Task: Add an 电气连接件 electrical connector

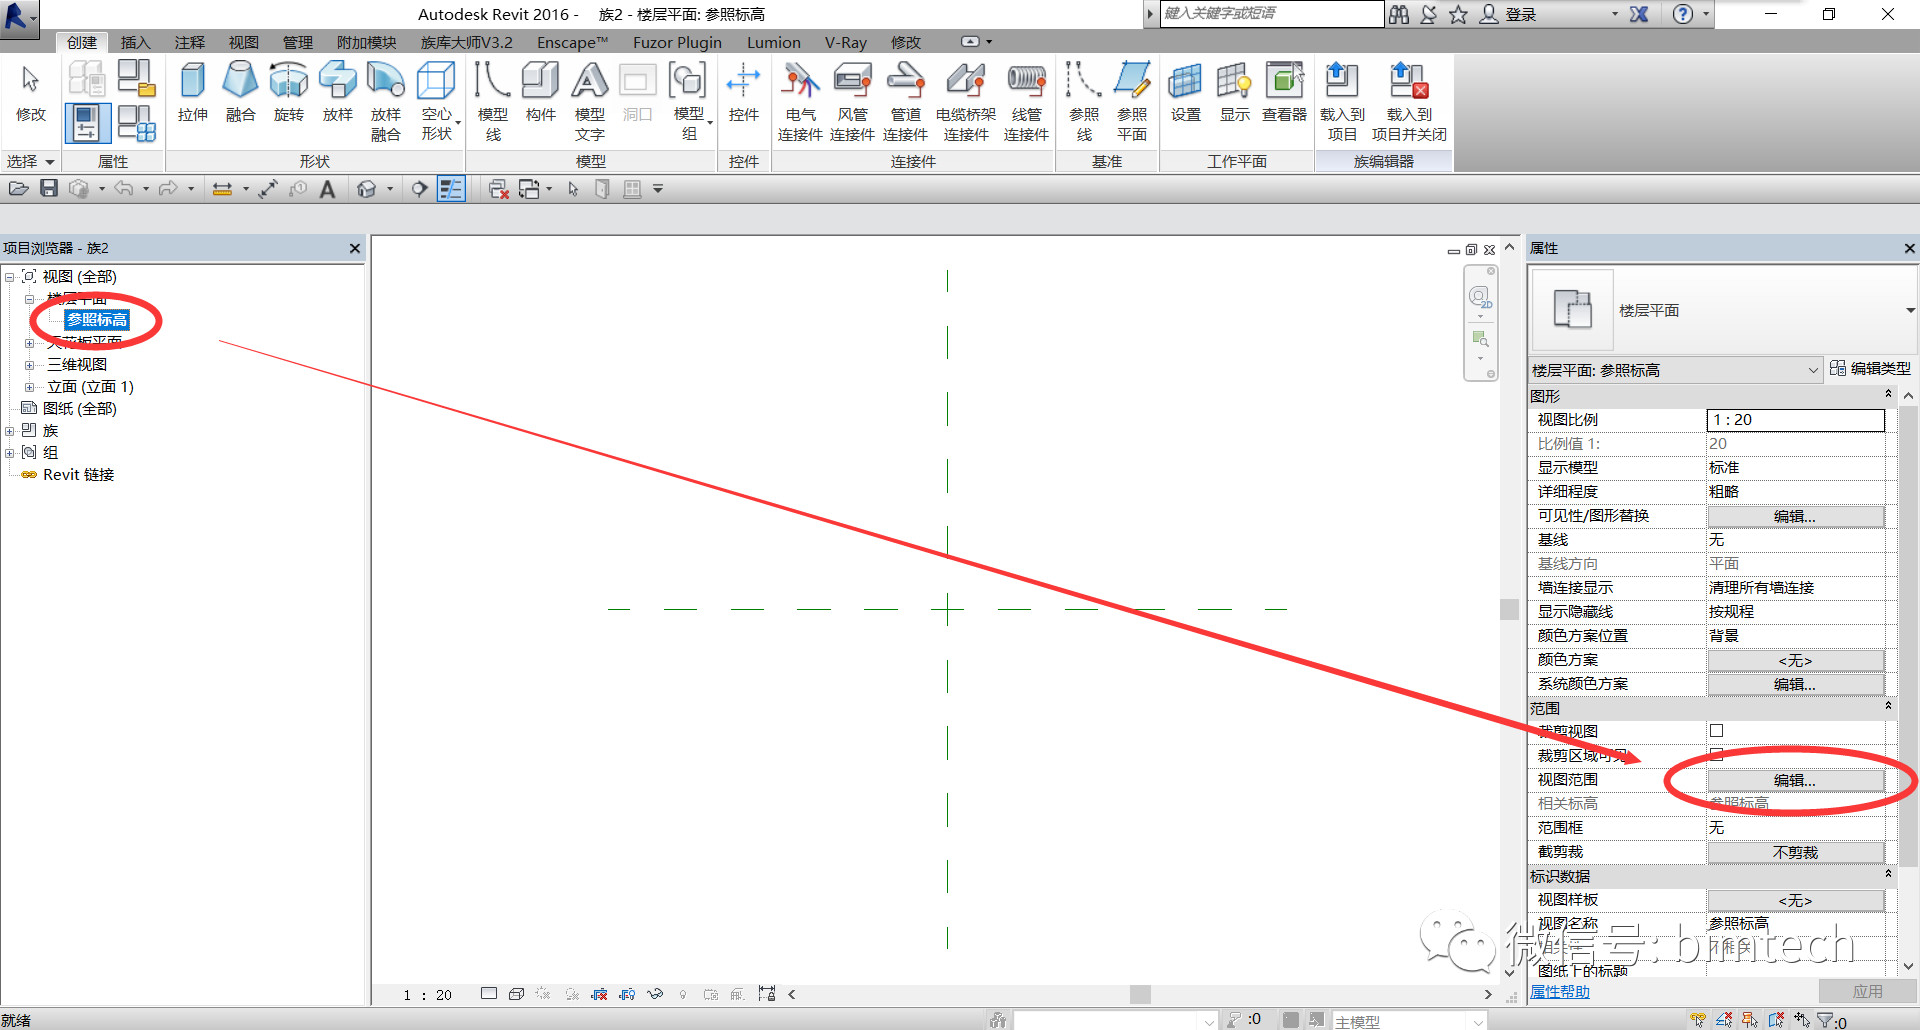Action: click(x=800, y=101)
